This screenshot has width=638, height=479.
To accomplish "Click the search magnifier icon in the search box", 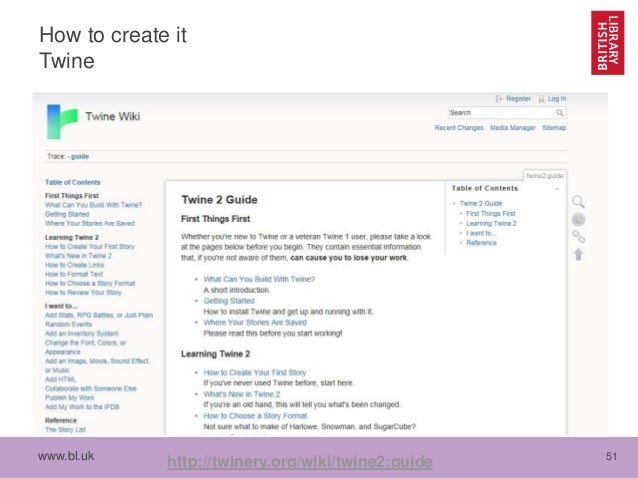I will click(x=560, y=113).
